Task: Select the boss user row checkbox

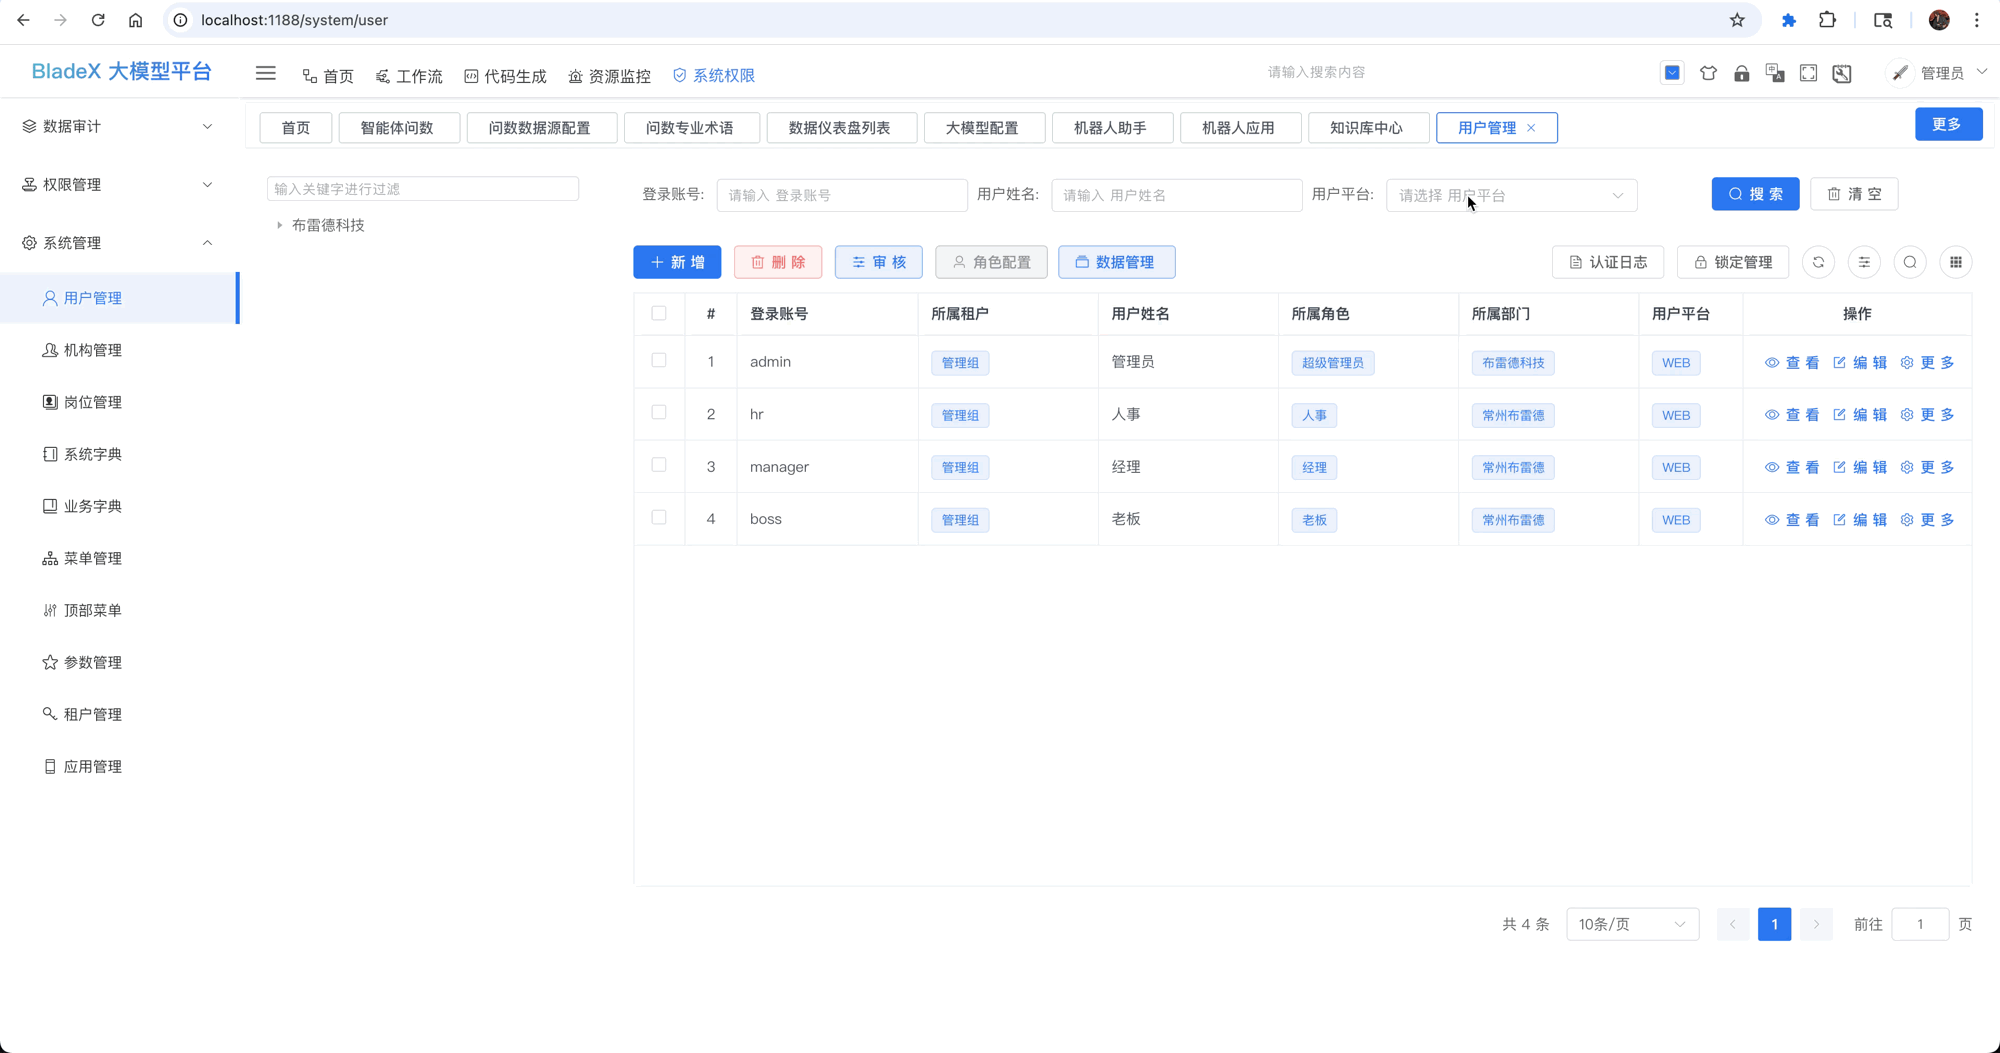Action: pyautogui.click(x=658, y=518)
